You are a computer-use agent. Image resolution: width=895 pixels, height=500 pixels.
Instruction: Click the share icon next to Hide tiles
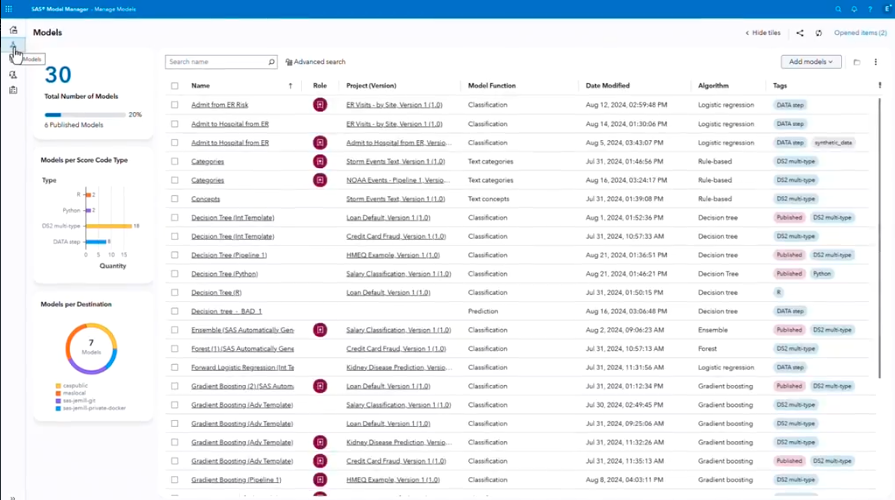[x=800, y=33]
